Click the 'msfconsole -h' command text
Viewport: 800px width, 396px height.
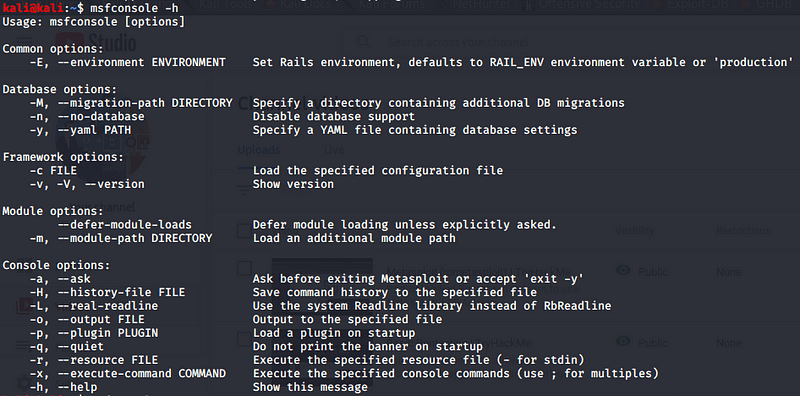[x=134, y=8]
